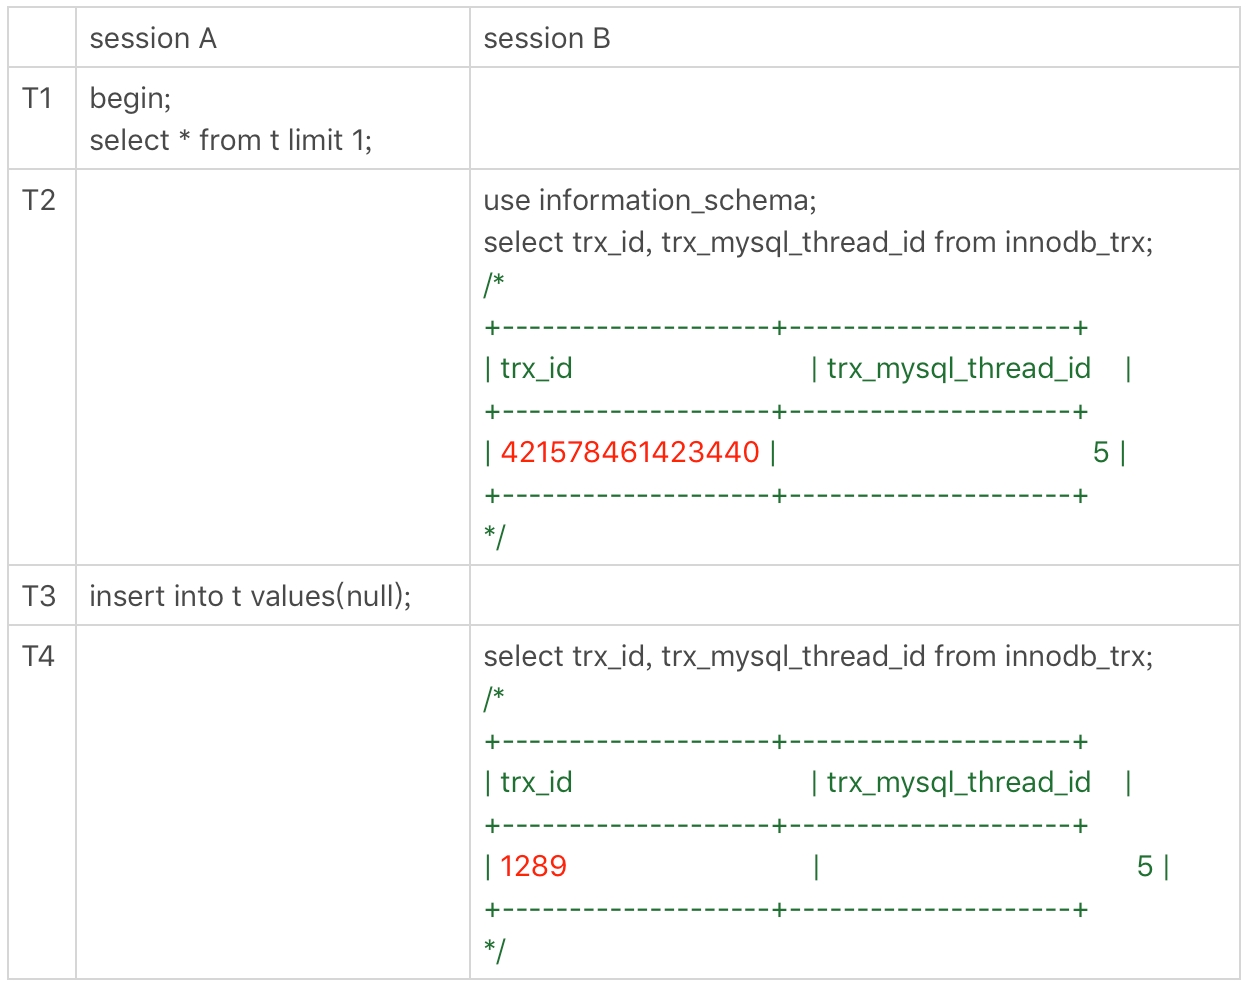Click the trx_id header in T2 result
The width and height of the screenshot is (1246, 984).
tap(536, 368)
